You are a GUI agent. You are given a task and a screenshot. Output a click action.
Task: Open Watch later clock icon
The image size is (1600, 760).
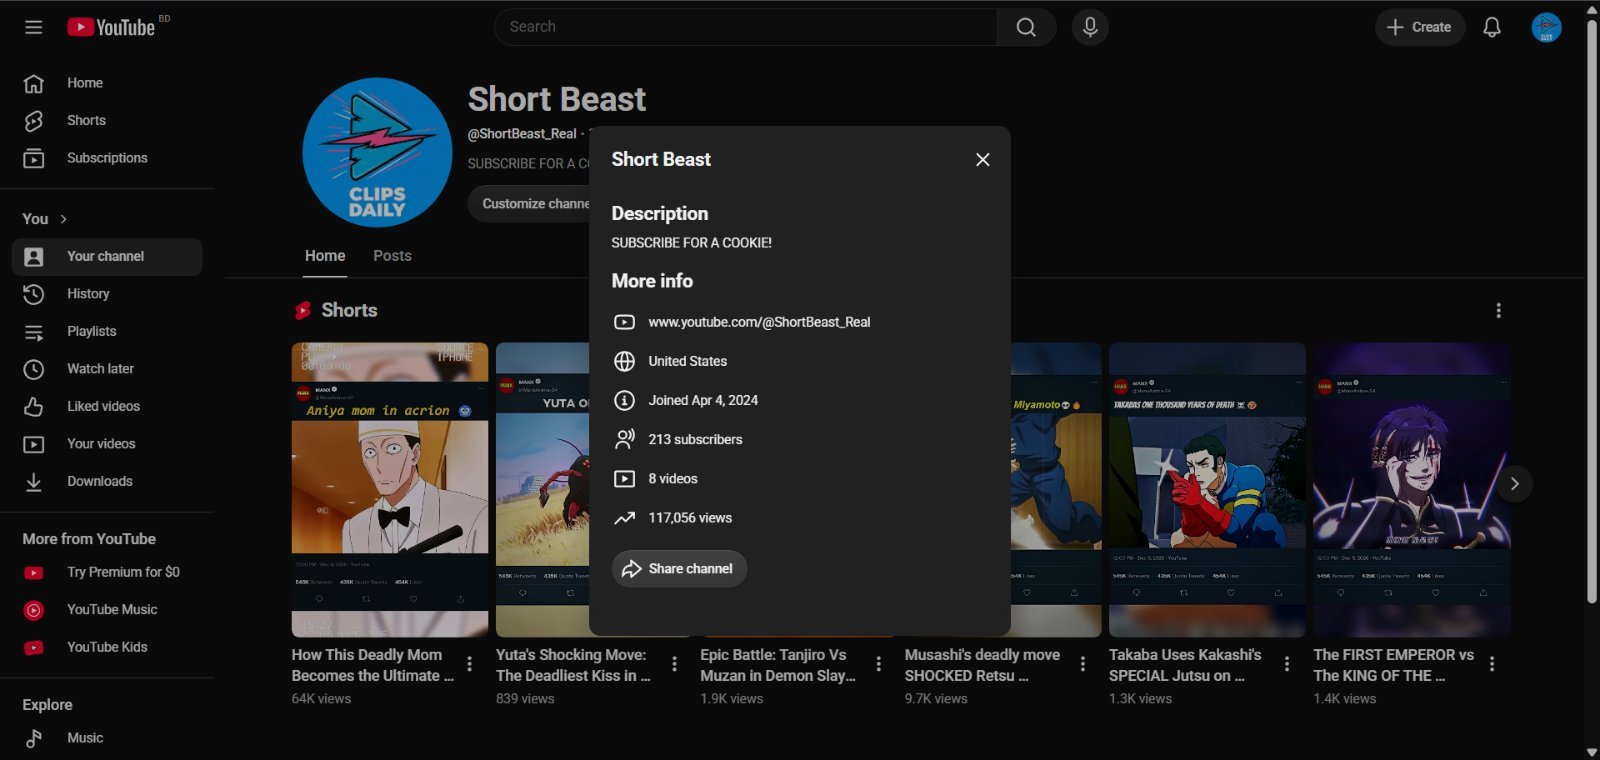(34, 369)
